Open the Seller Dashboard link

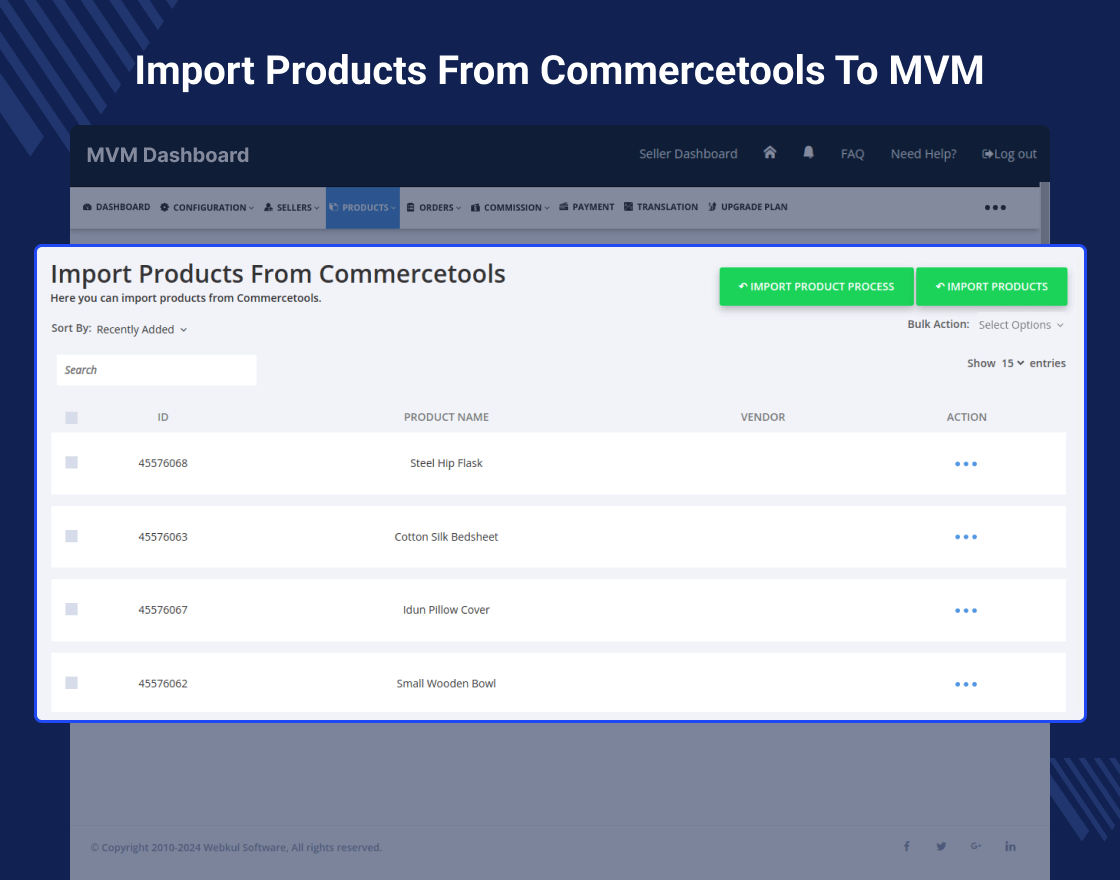[688, 154]
